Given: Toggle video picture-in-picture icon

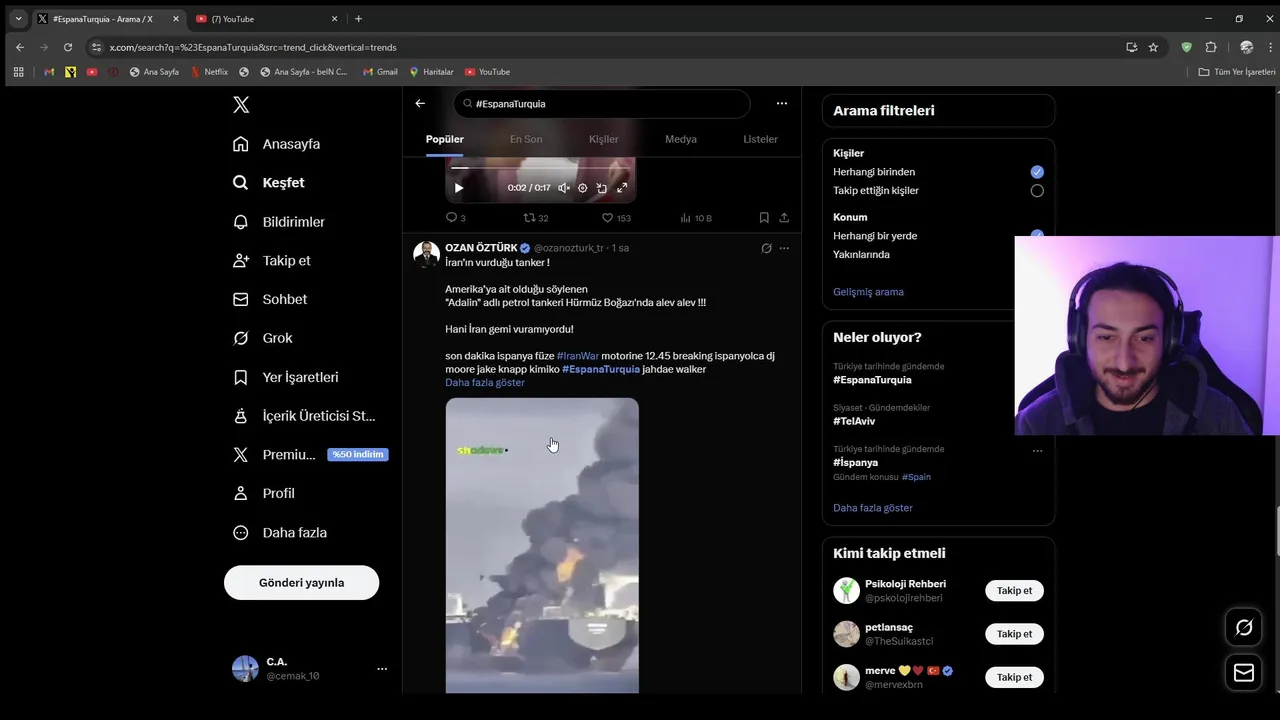Looking at the screenshot, I should point(602,188).
